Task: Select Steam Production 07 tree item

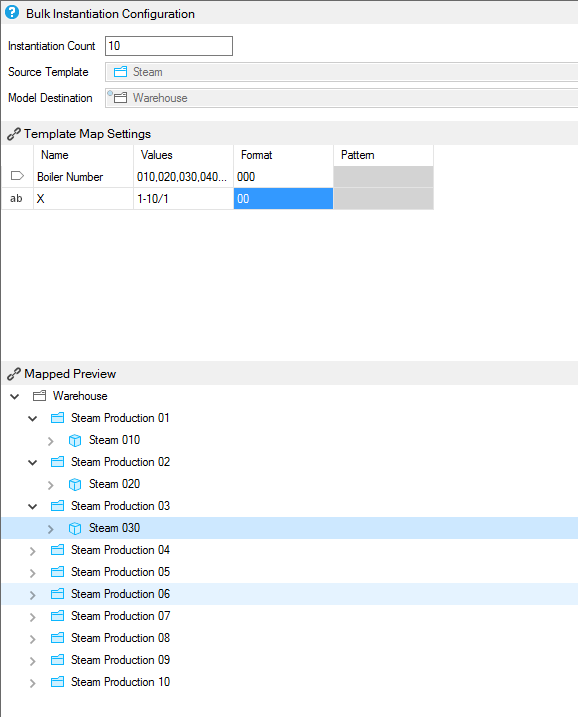Action: click(120, 616)
